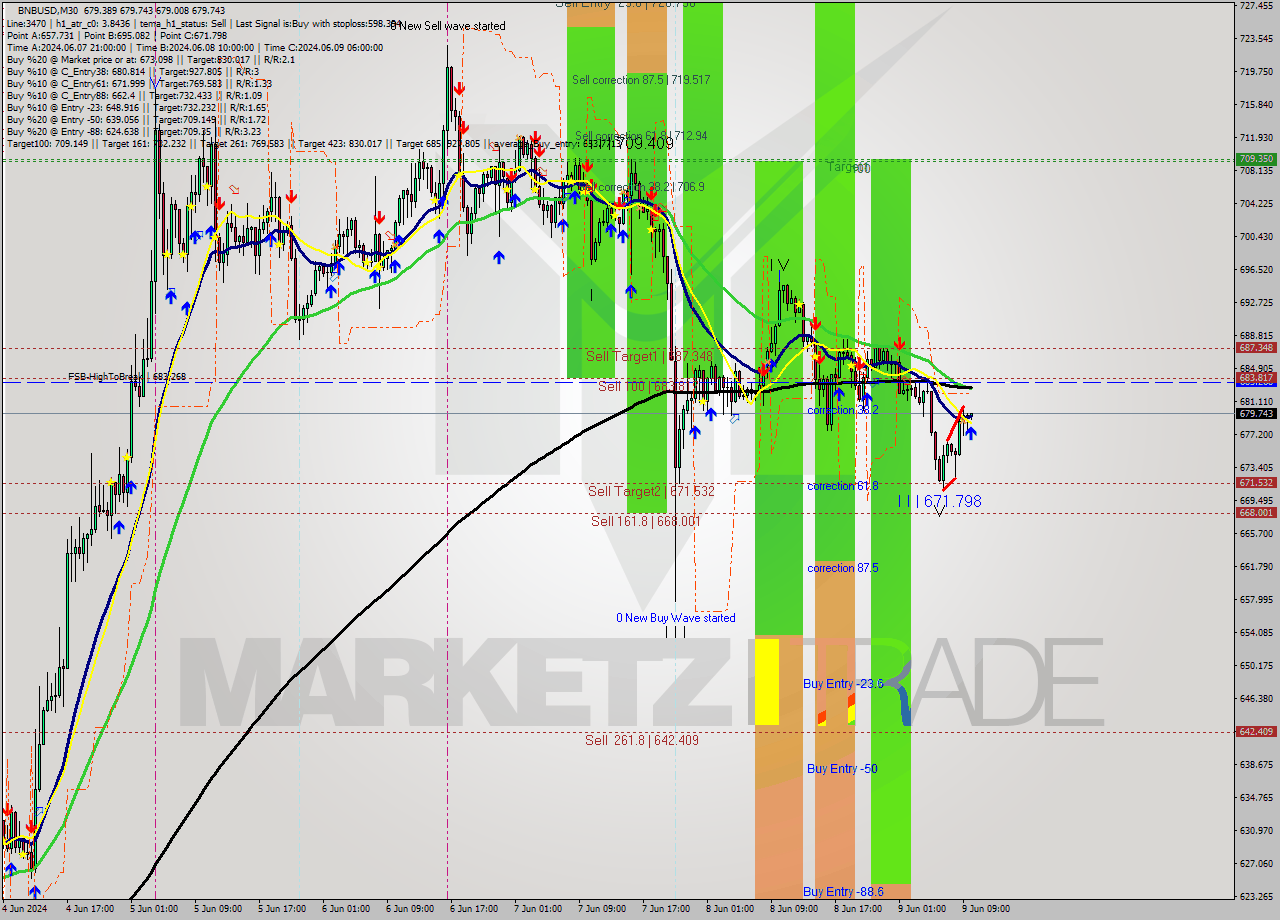Select the 'Sell Target2 | 671.532' label

click(651, 491)
